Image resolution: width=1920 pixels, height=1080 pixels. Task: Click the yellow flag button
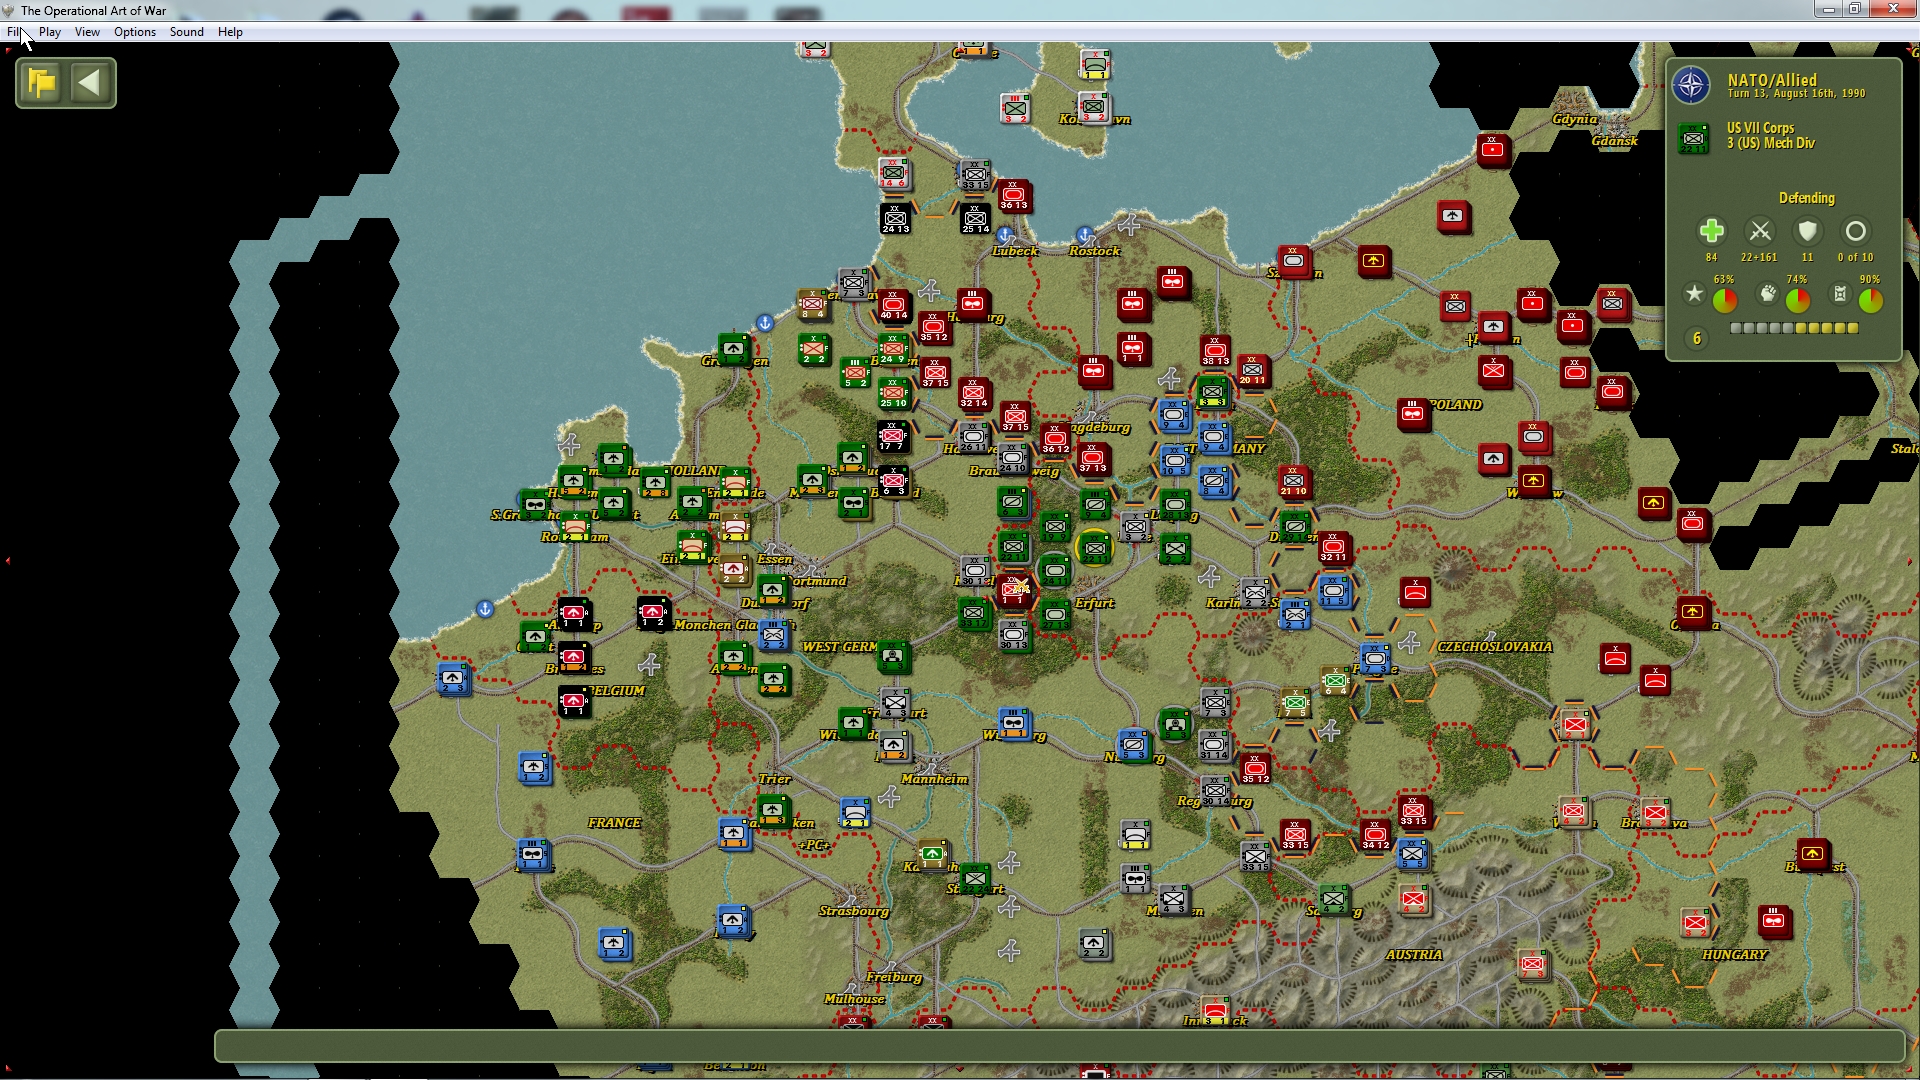point(42,83)
